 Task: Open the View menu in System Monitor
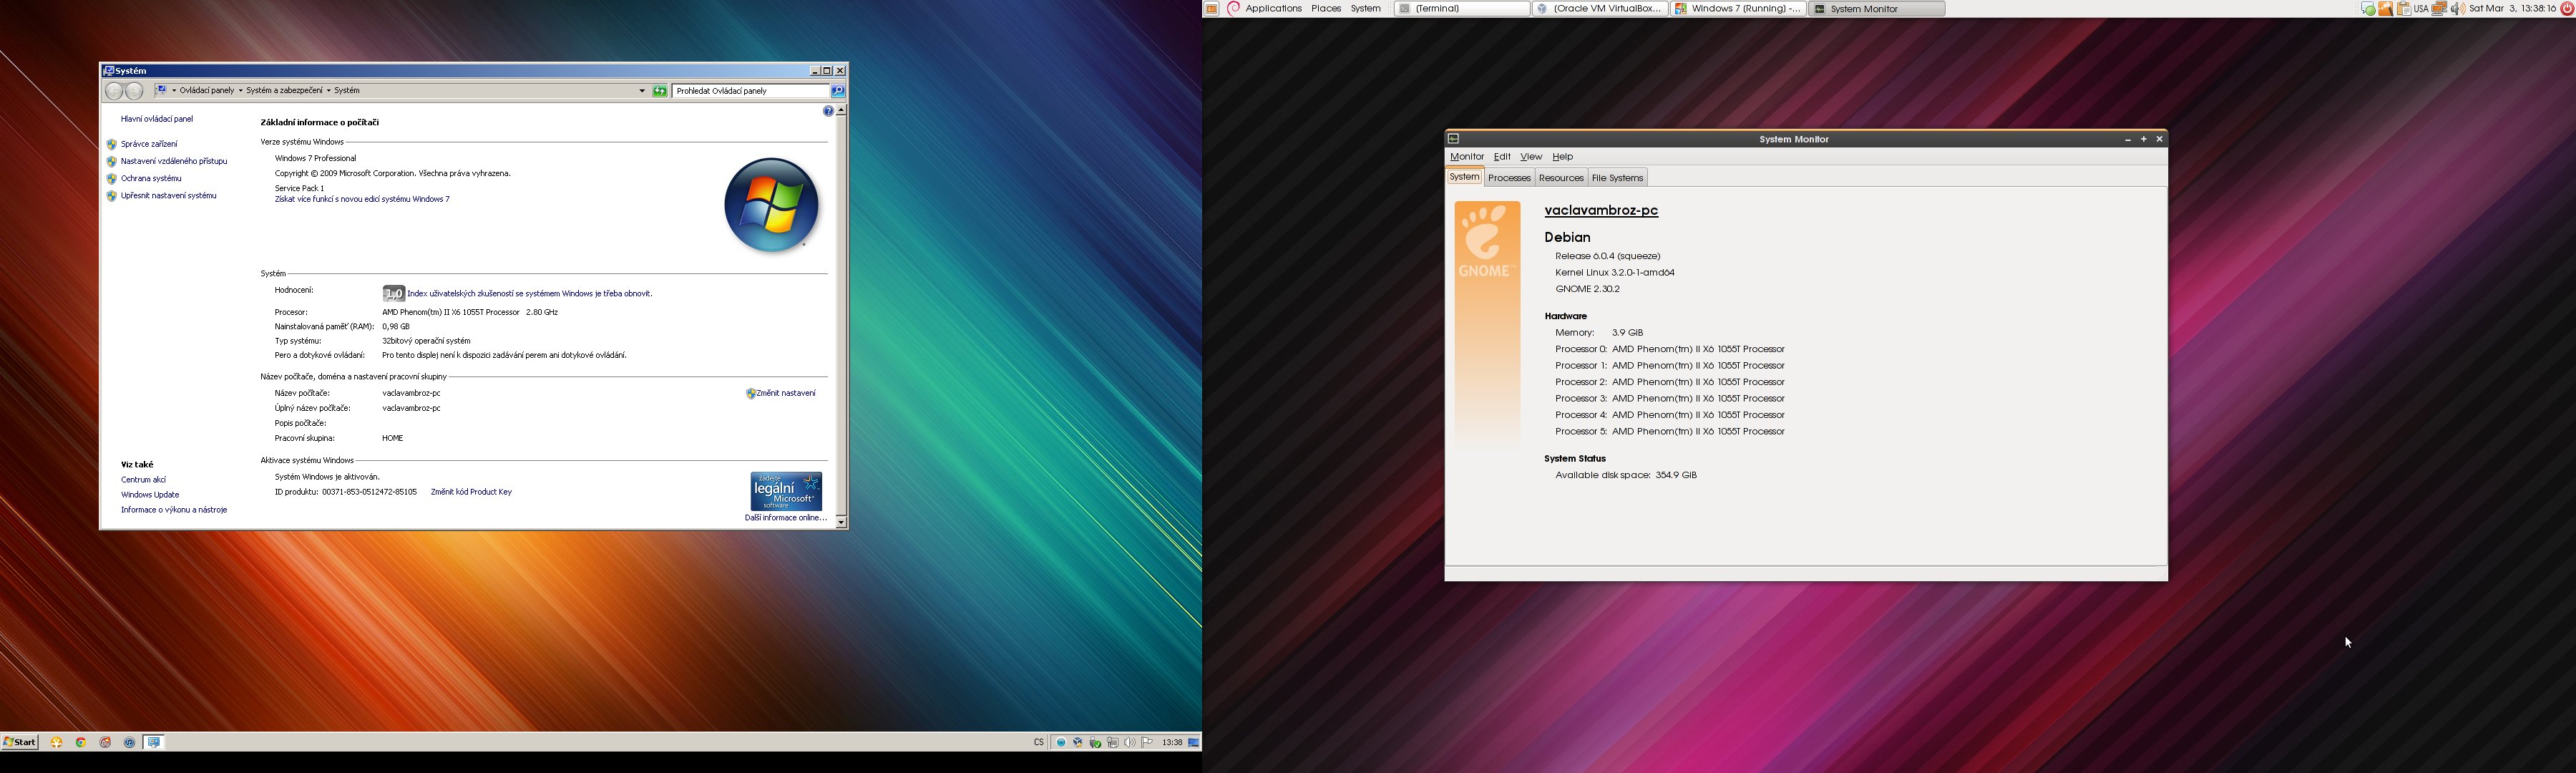tap(1531, 157)
